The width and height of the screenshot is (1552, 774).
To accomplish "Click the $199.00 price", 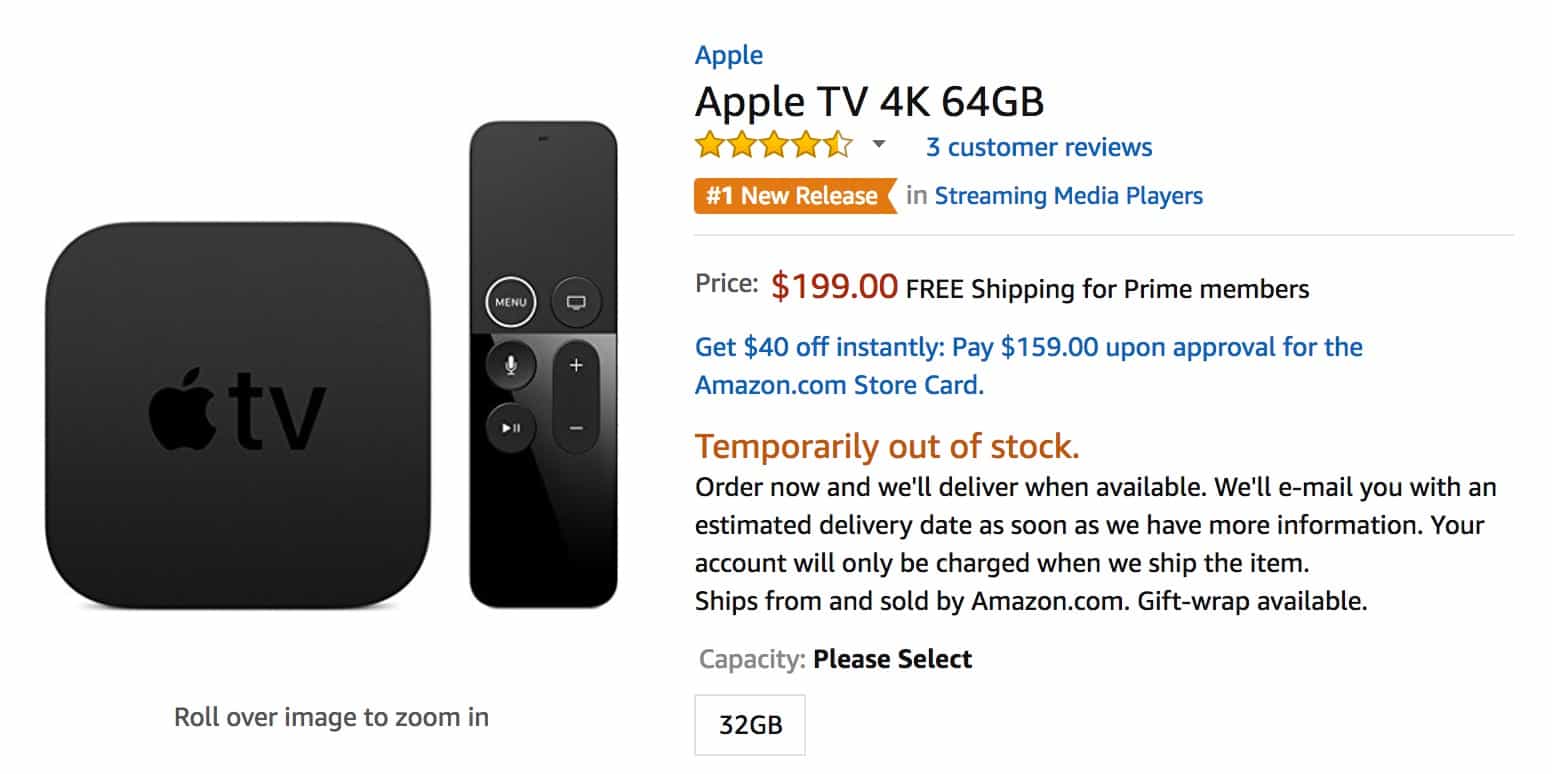I will (x=834, y=287).
